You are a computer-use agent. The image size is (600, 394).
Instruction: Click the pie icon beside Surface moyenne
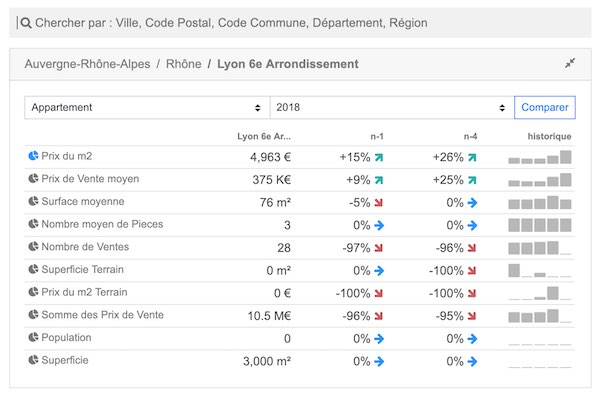[33, 201]
